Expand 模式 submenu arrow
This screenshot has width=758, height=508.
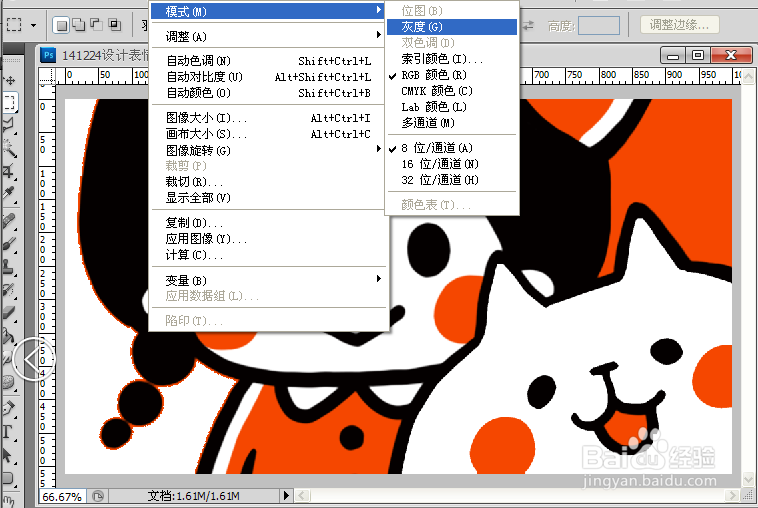pyautogui.click(x=379, y=10)
